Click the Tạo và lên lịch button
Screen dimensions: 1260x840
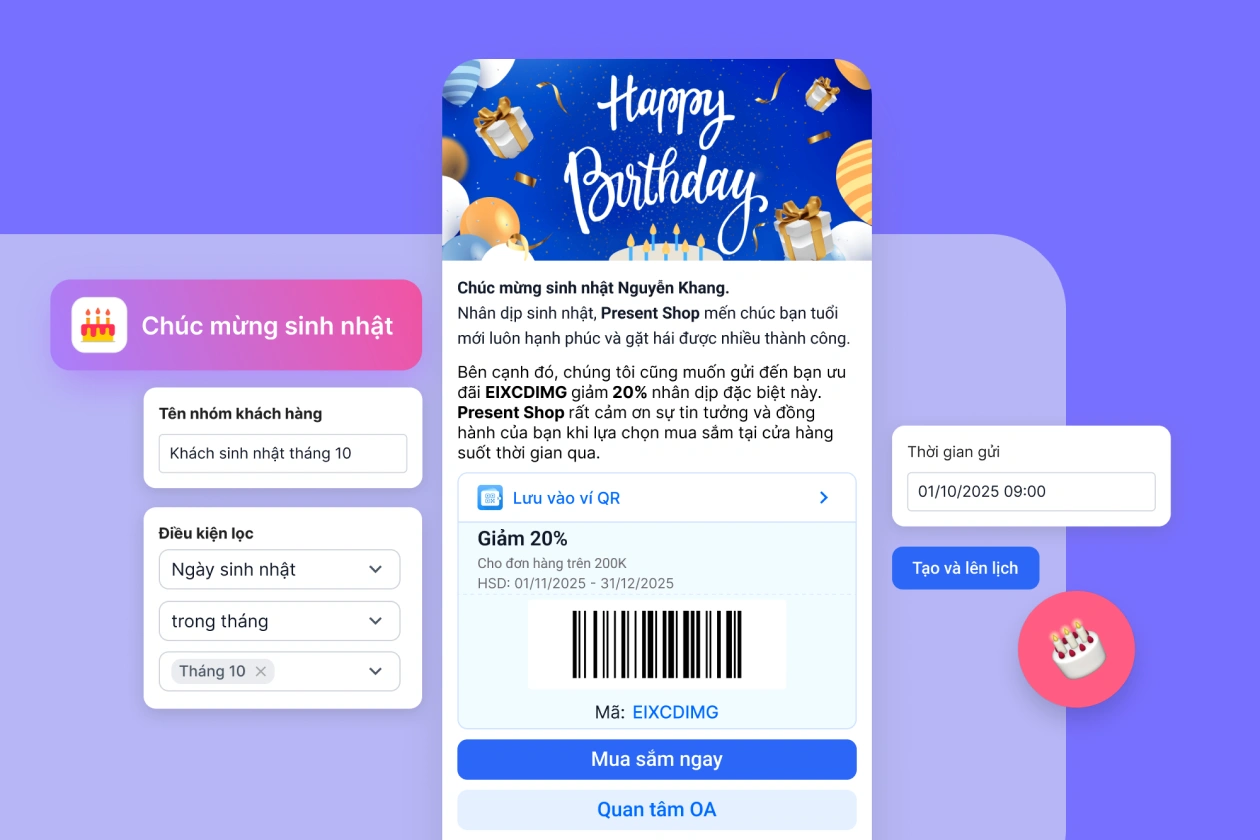coord(965,568)
